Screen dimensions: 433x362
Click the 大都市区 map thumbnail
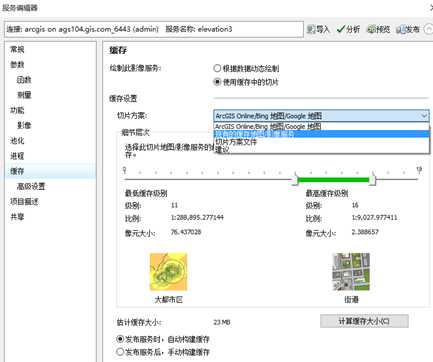click(169, 272)
